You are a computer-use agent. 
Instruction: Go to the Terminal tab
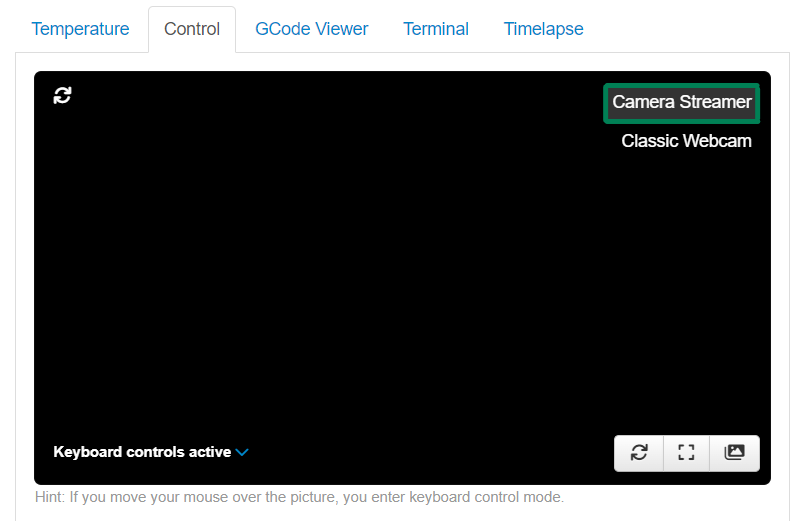(x=436, y=29)
